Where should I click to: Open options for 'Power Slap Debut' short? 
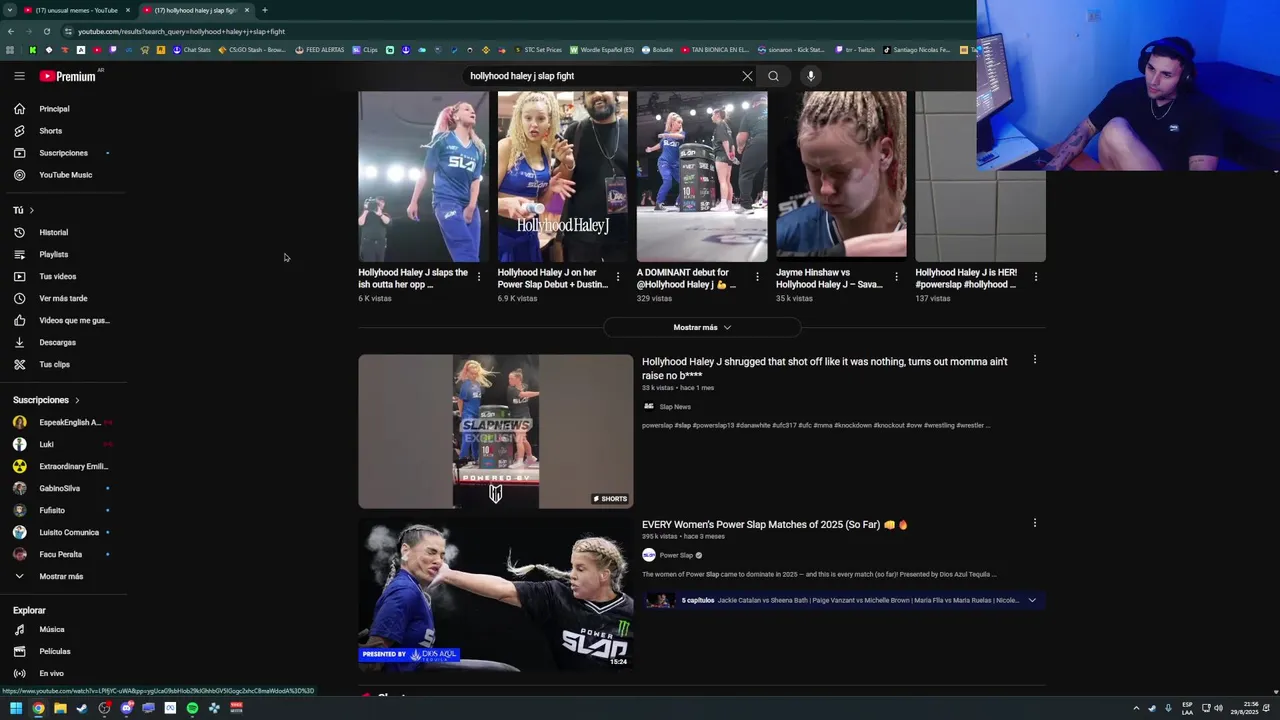coord(617,277)
